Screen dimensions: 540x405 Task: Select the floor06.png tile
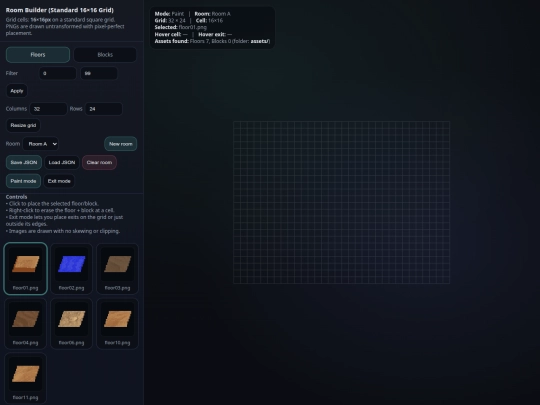[x=71, y=323]
